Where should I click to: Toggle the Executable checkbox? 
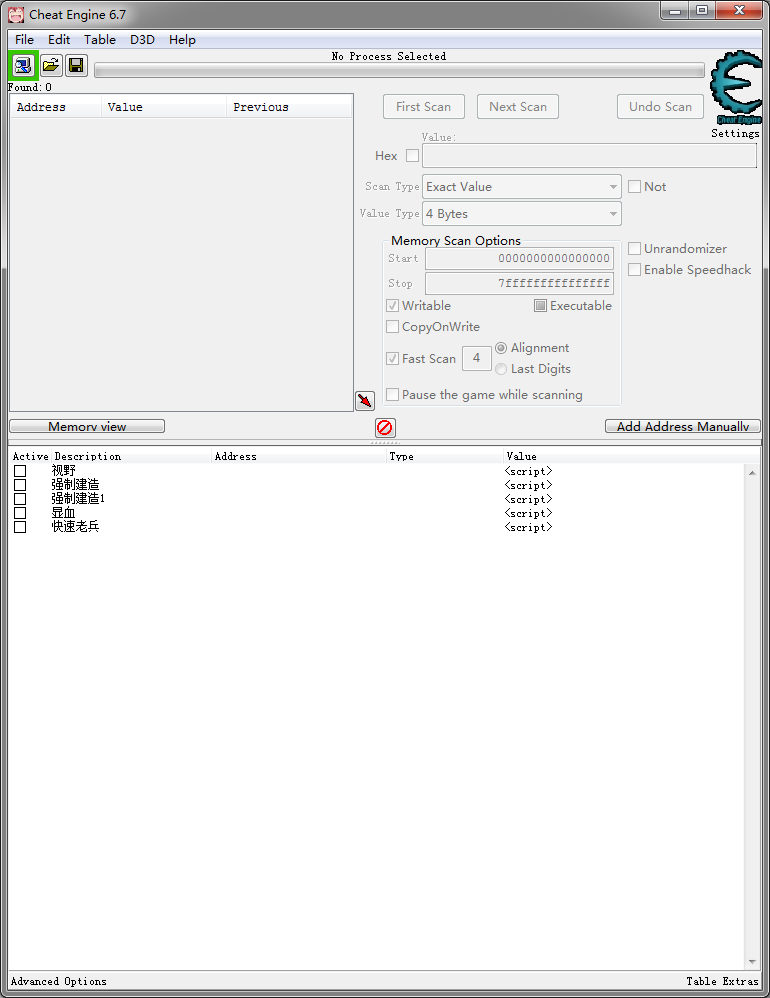pyautogui.click(x=540, y=306)
